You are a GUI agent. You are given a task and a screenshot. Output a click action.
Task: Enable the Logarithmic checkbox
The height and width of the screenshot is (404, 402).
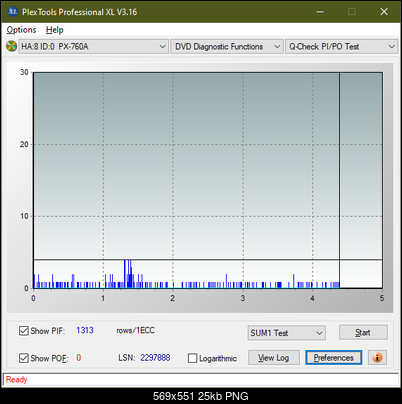192,358
